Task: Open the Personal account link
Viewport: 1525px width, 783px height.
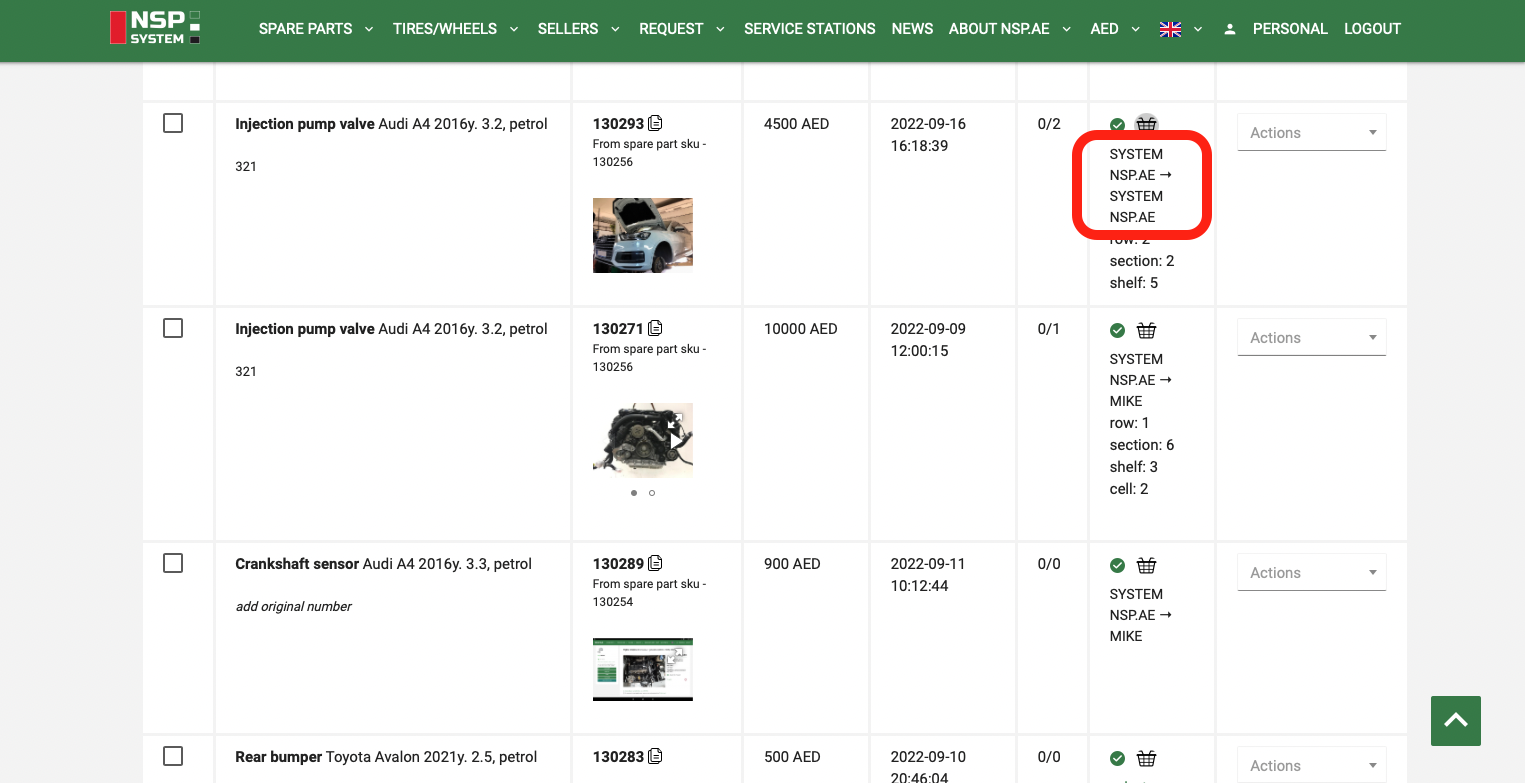Action: click(x=1289, y=29)
